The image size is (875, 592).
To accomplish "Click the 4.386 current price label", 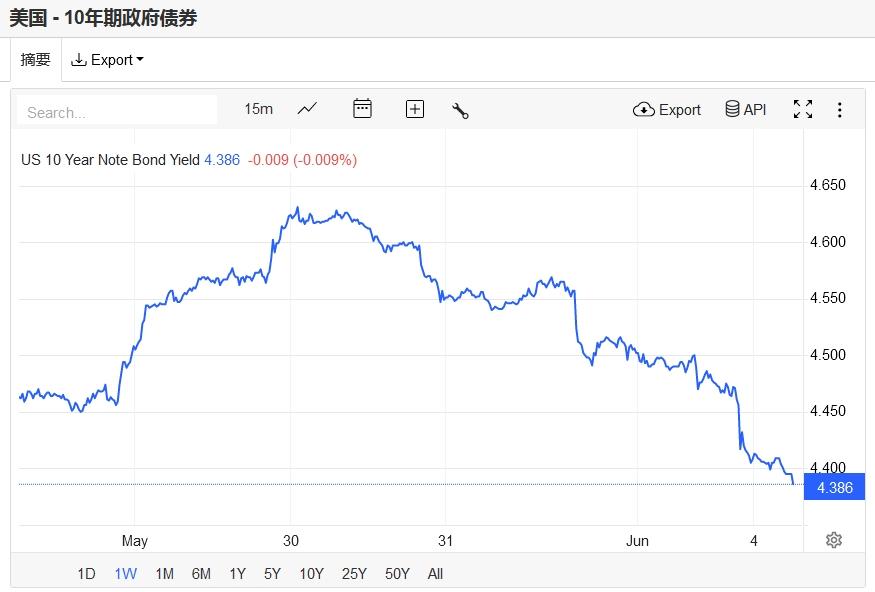I will tap(834, 487).
